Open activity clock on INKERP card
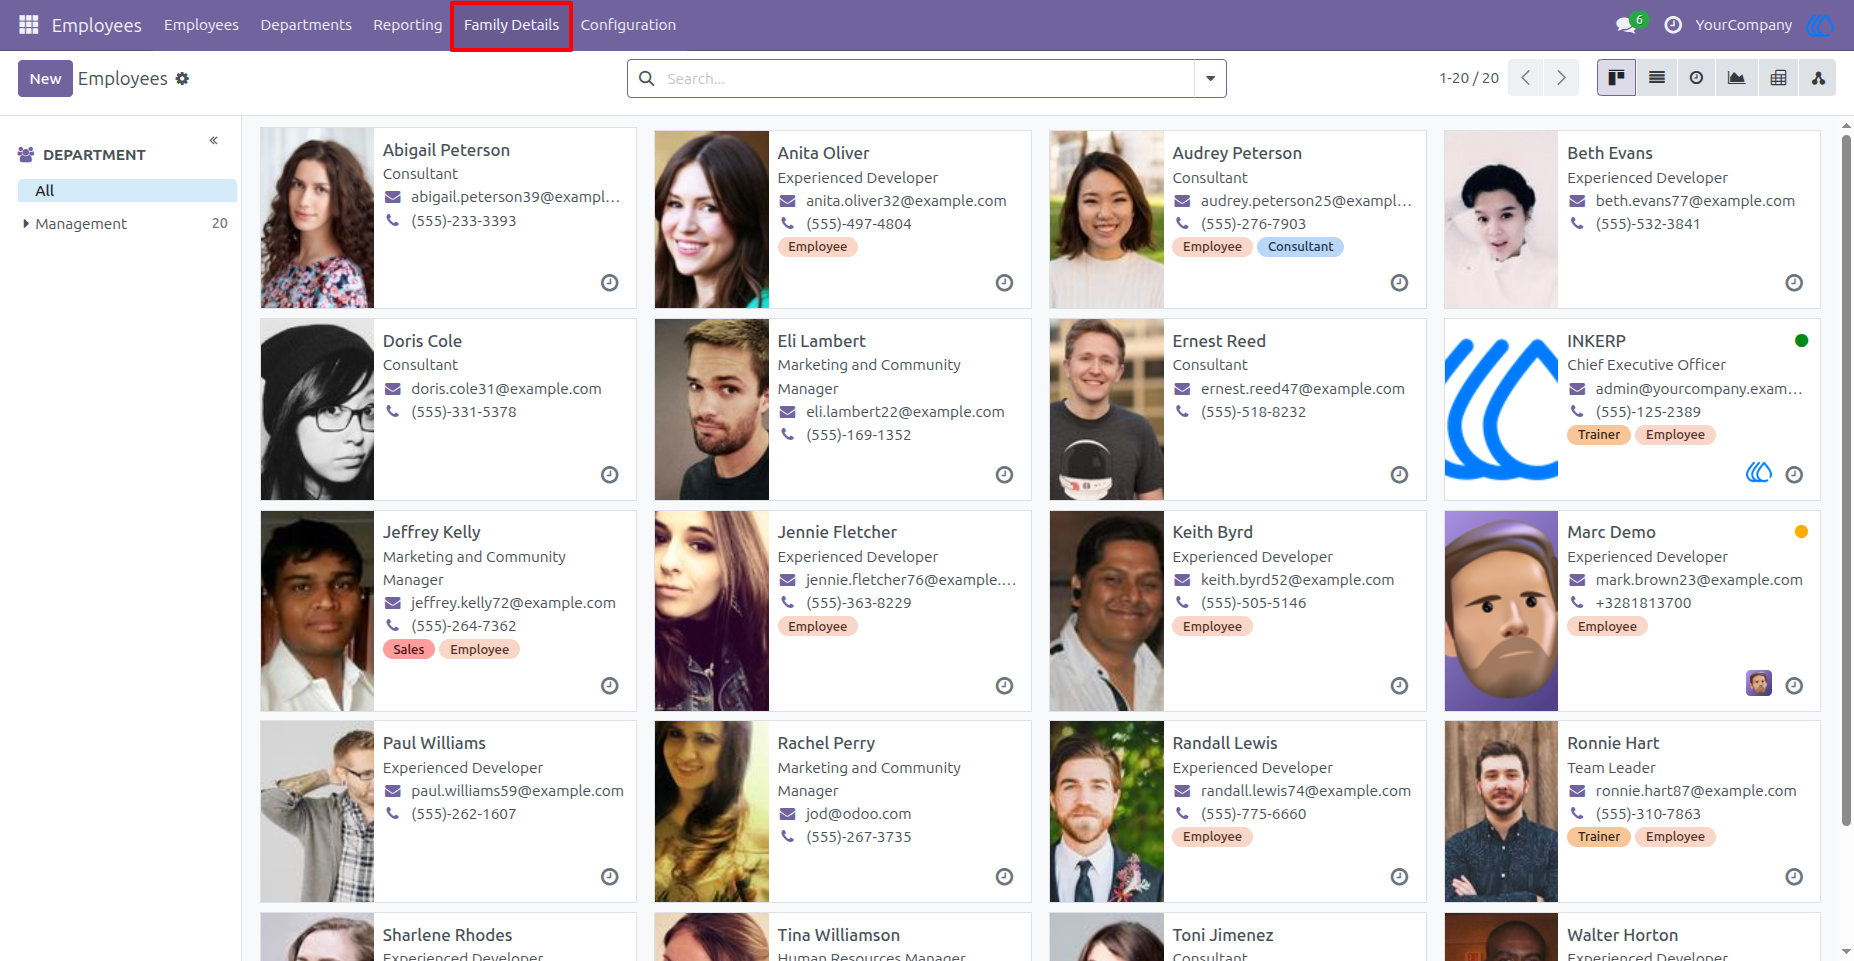Screen dimensions: 1854x961 tap(1795, 475)
